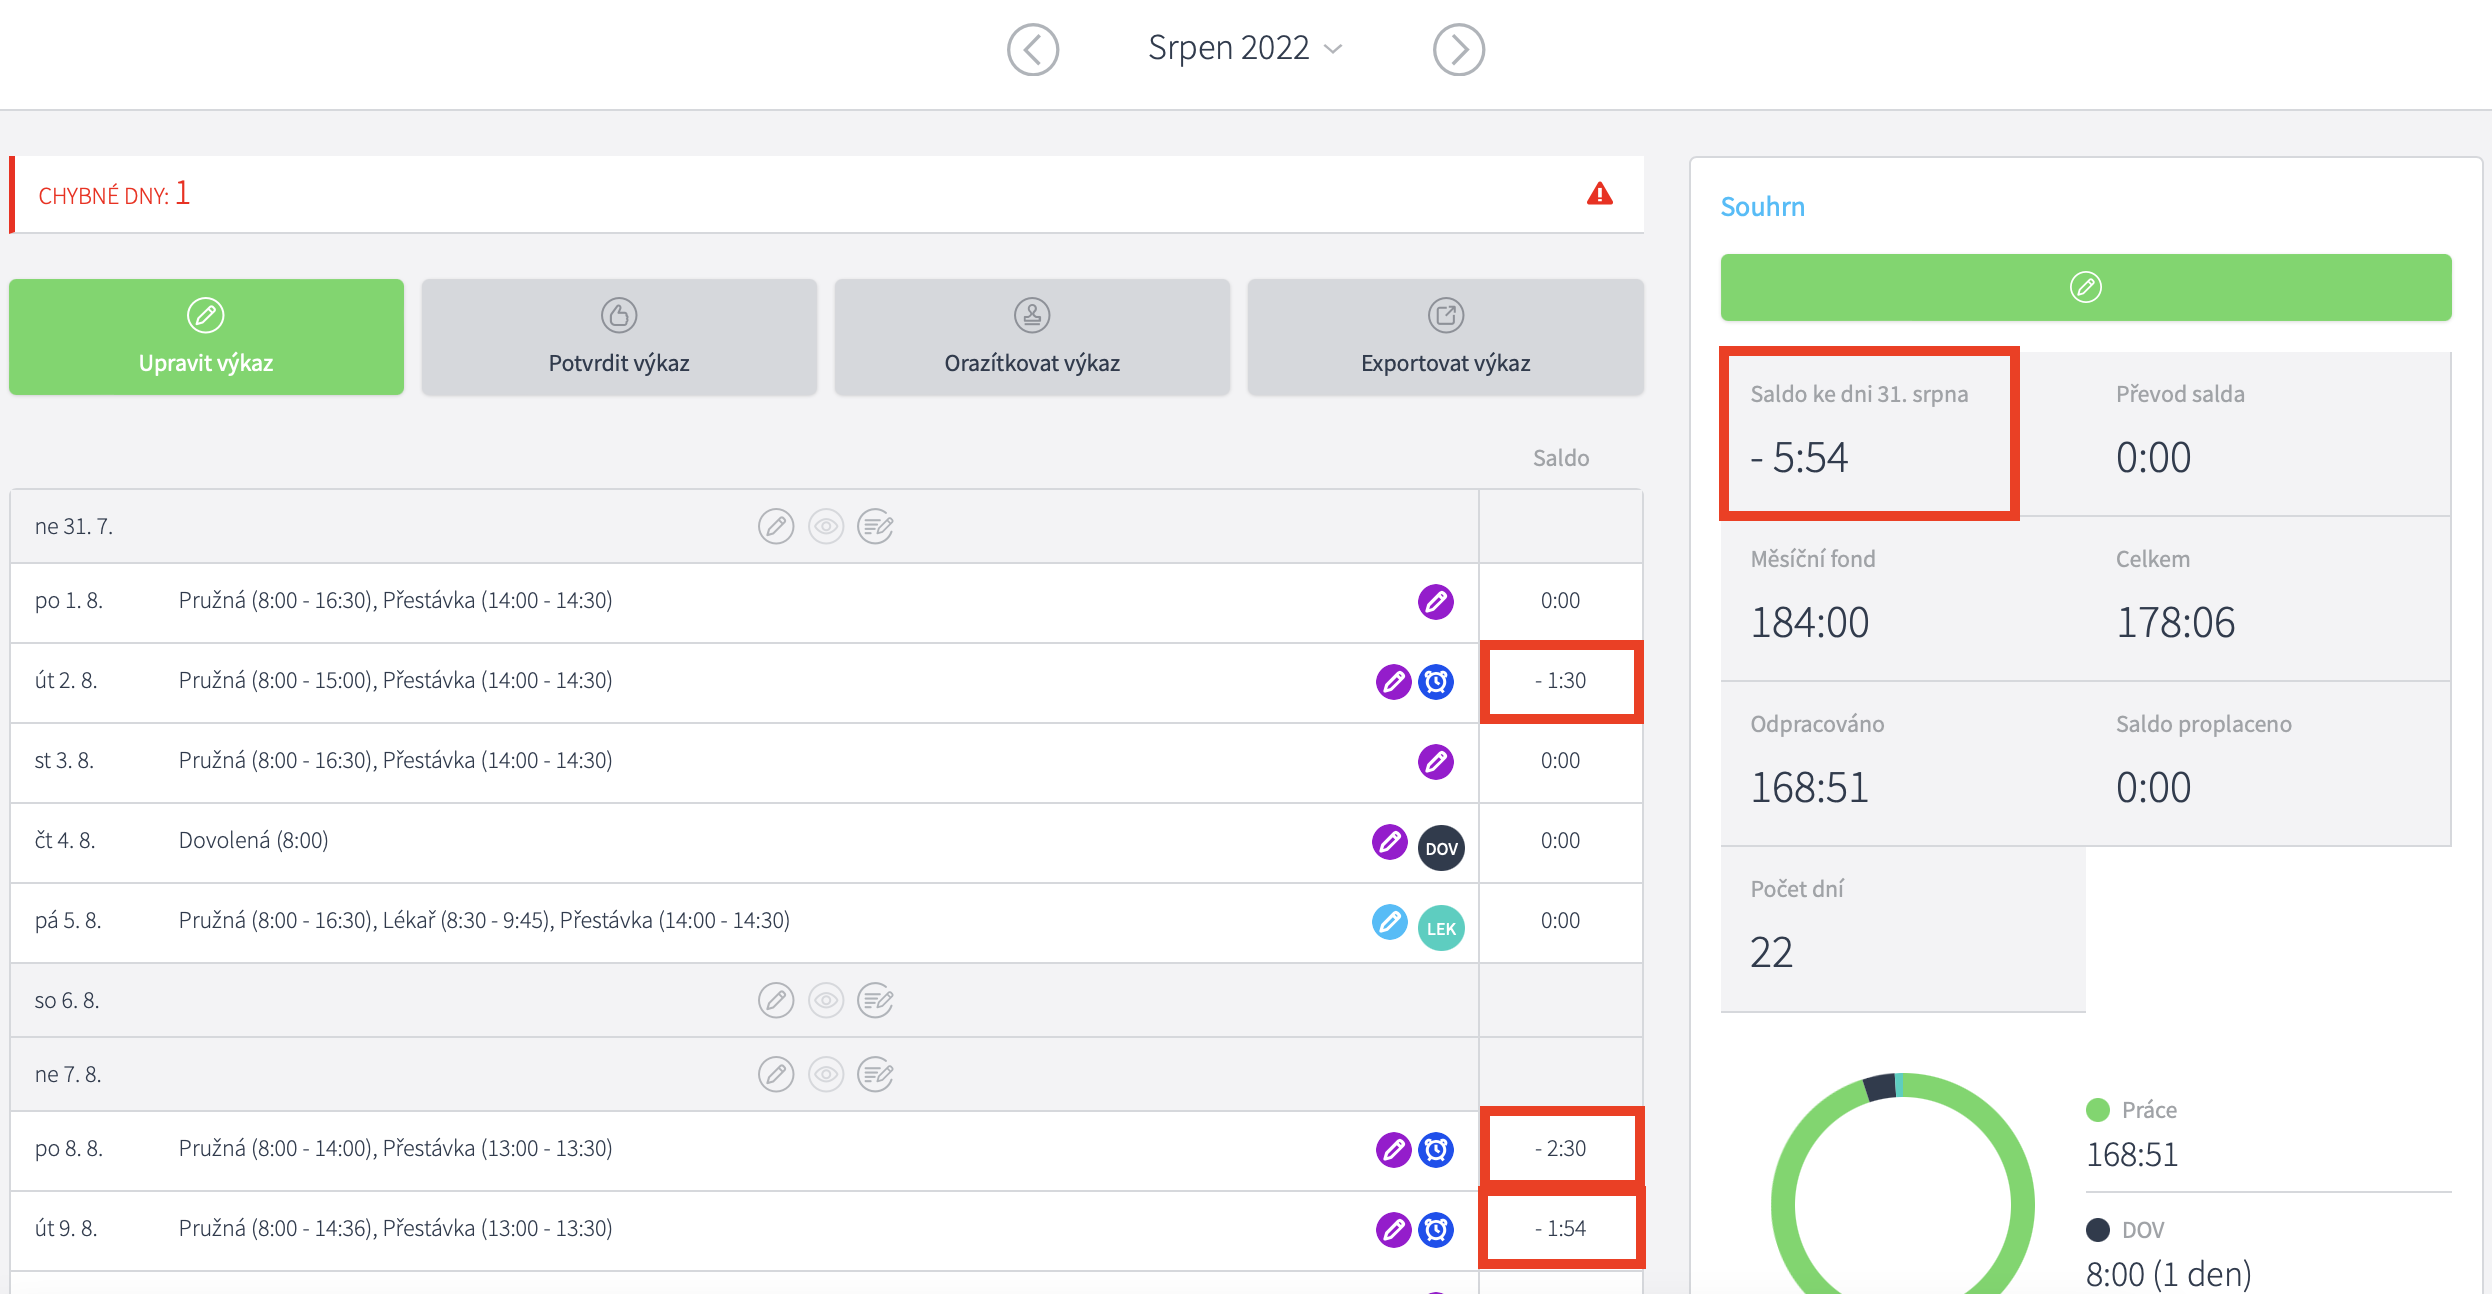Go to the next month arrow
Image resolution: width=2492 pixels, height=1294 pixels.
pyautogui.click(x=1458, y=49)
